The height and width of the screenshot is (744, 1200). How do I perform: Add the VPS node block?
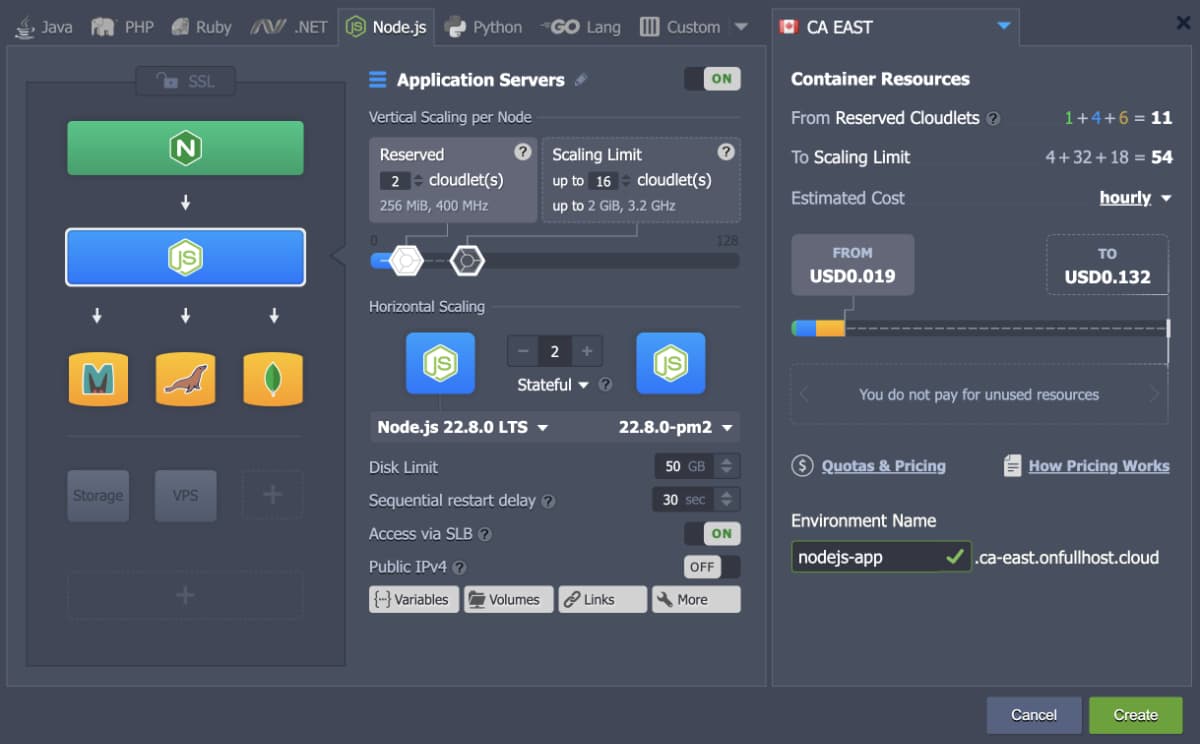[x=185, y=495]
